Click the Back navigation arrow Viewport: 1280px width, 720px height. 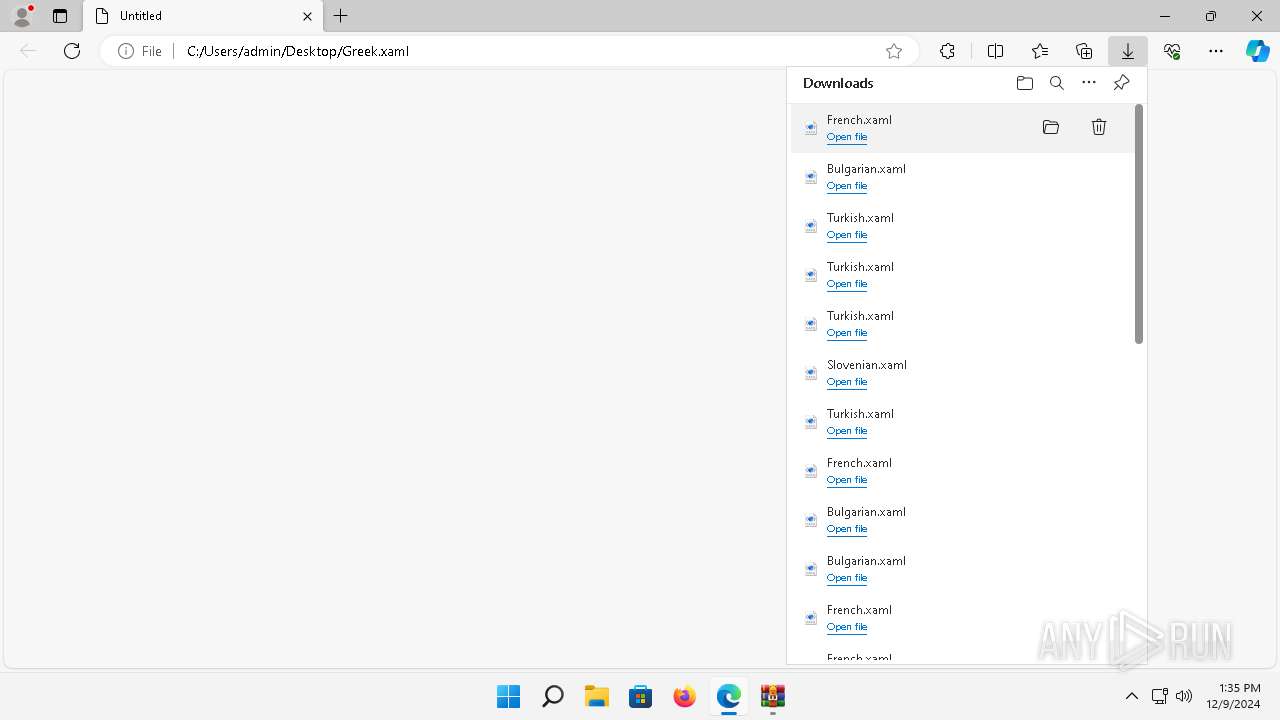click(x=28, y=51)
